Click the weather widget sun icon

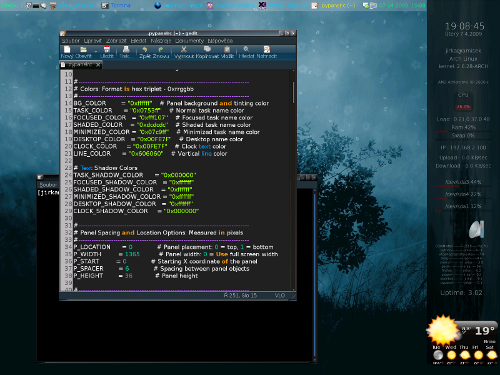[x=443, y=331]
